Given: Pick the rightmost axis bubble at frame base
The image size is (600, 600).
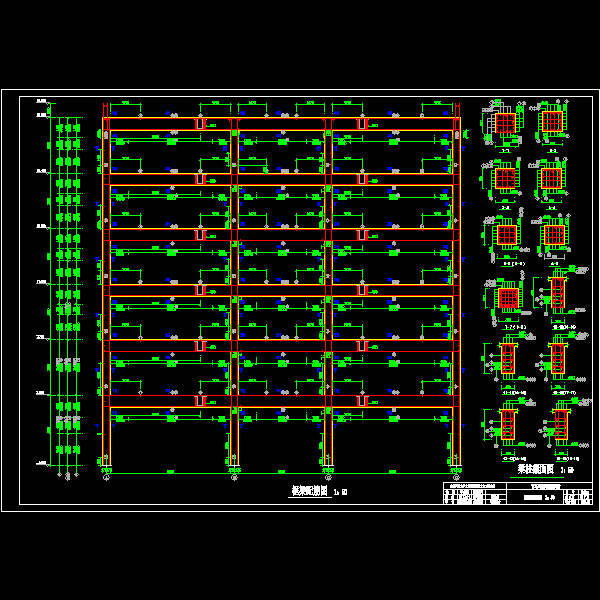Looking at the screenshot, I should [x=456, y=478].
